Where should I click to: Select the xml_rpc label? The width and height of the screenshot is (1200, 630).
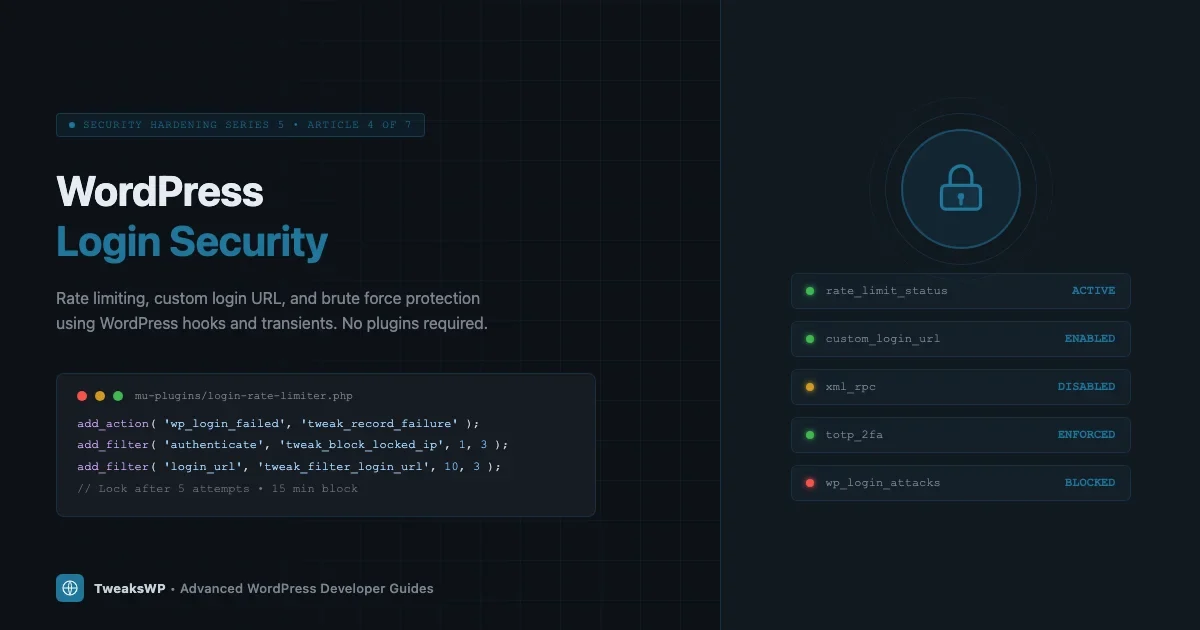click(x=850, y=387)
